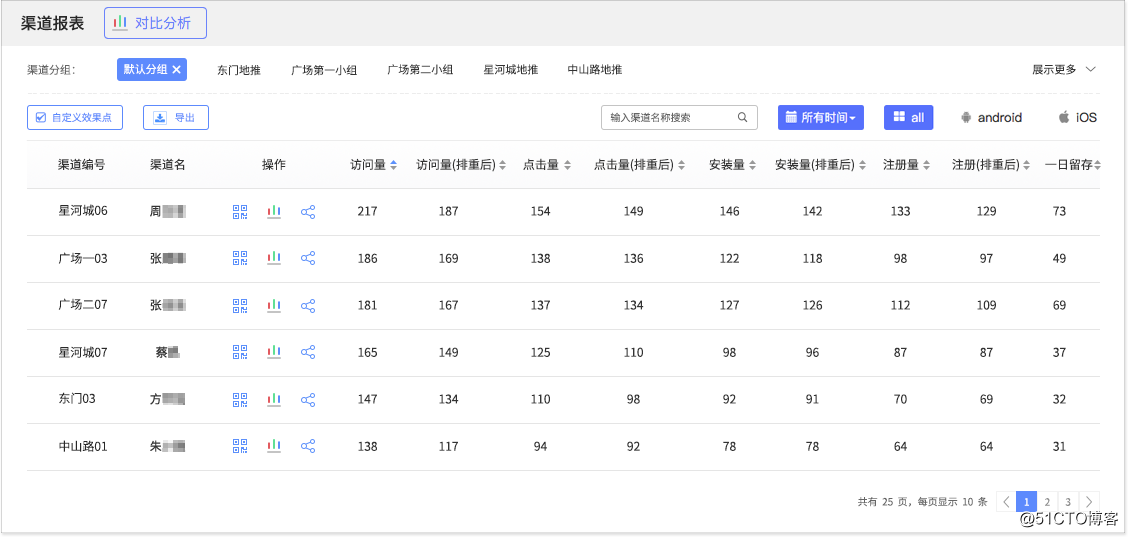Open QR code for 东门03 row
This screenshot has height=537, width=1128.
tap(240, 400)
